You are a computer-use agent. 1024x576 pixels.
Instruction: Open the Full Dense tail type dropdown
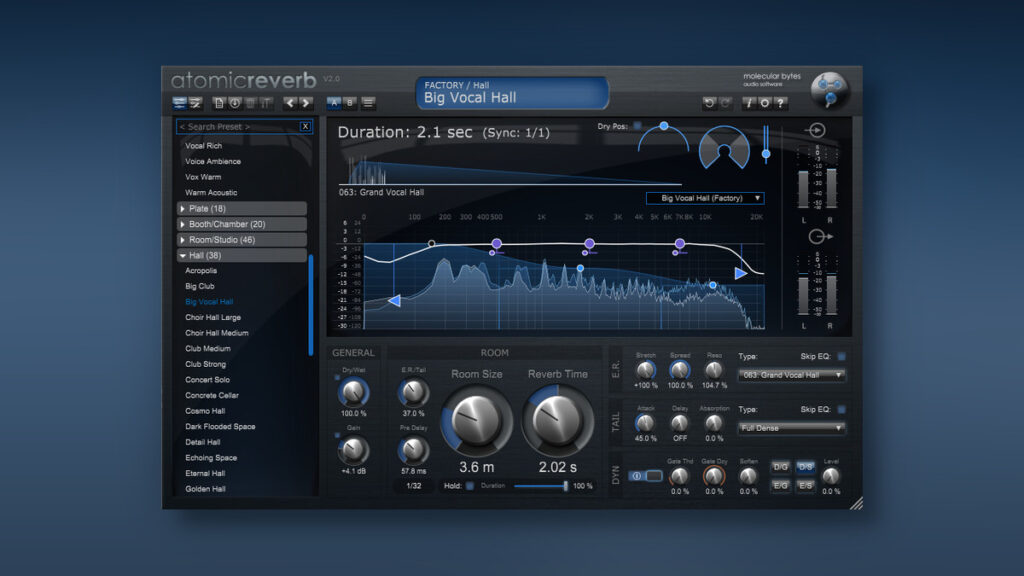click(790, 428)
